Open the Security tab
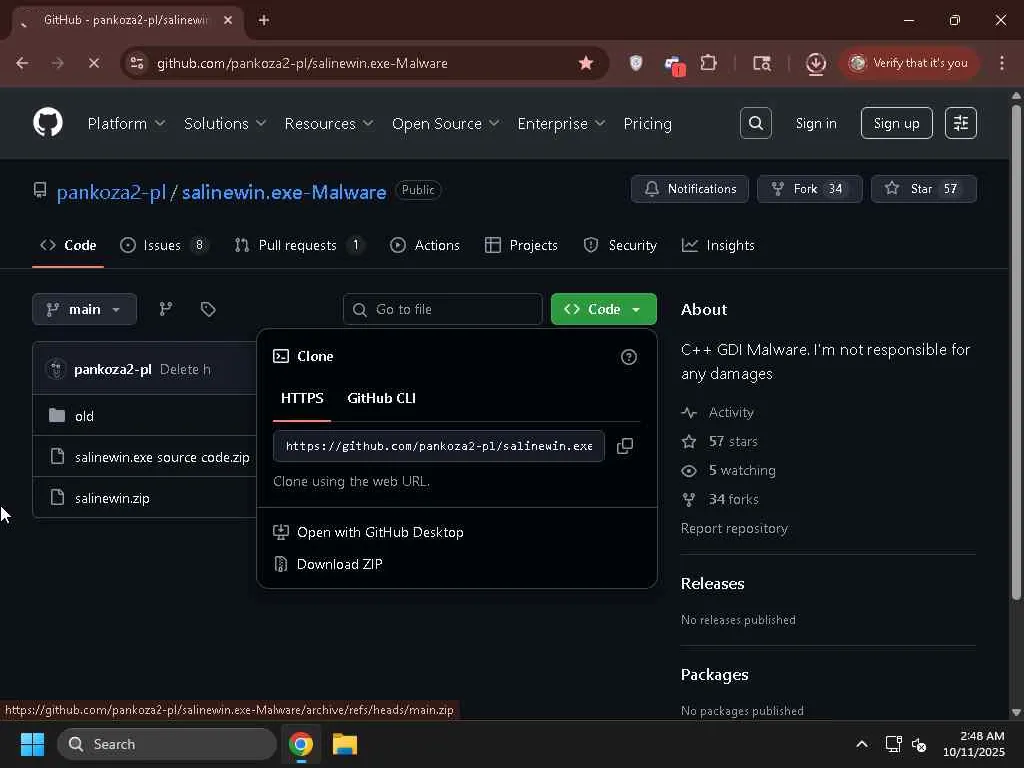The width and height of the screenshot is (1024, 768). (x=620, y=246)
